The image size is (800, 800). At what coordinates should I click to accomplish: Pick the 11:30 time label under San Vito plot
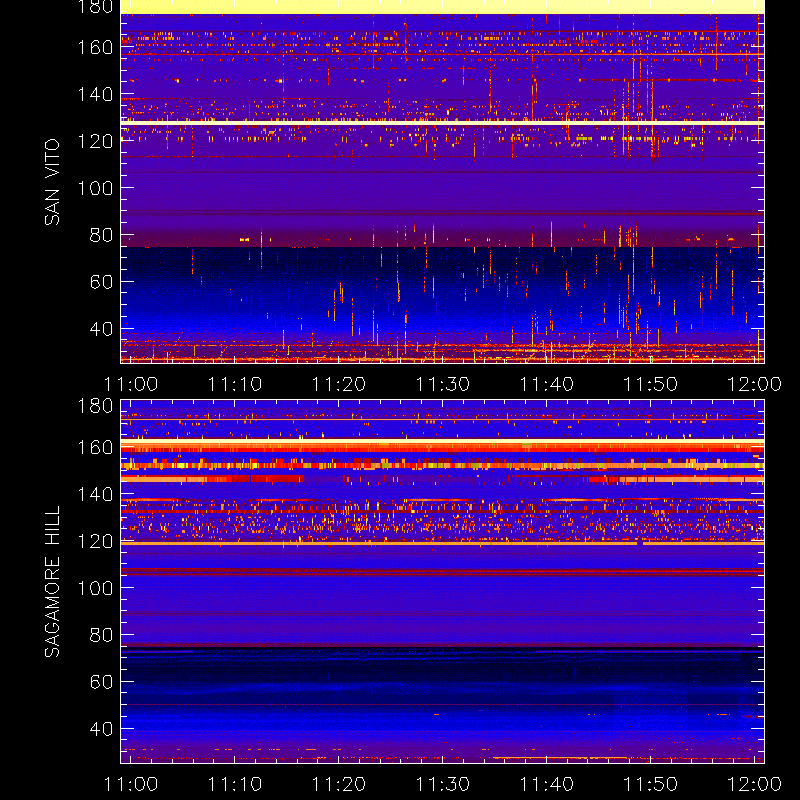443,384
